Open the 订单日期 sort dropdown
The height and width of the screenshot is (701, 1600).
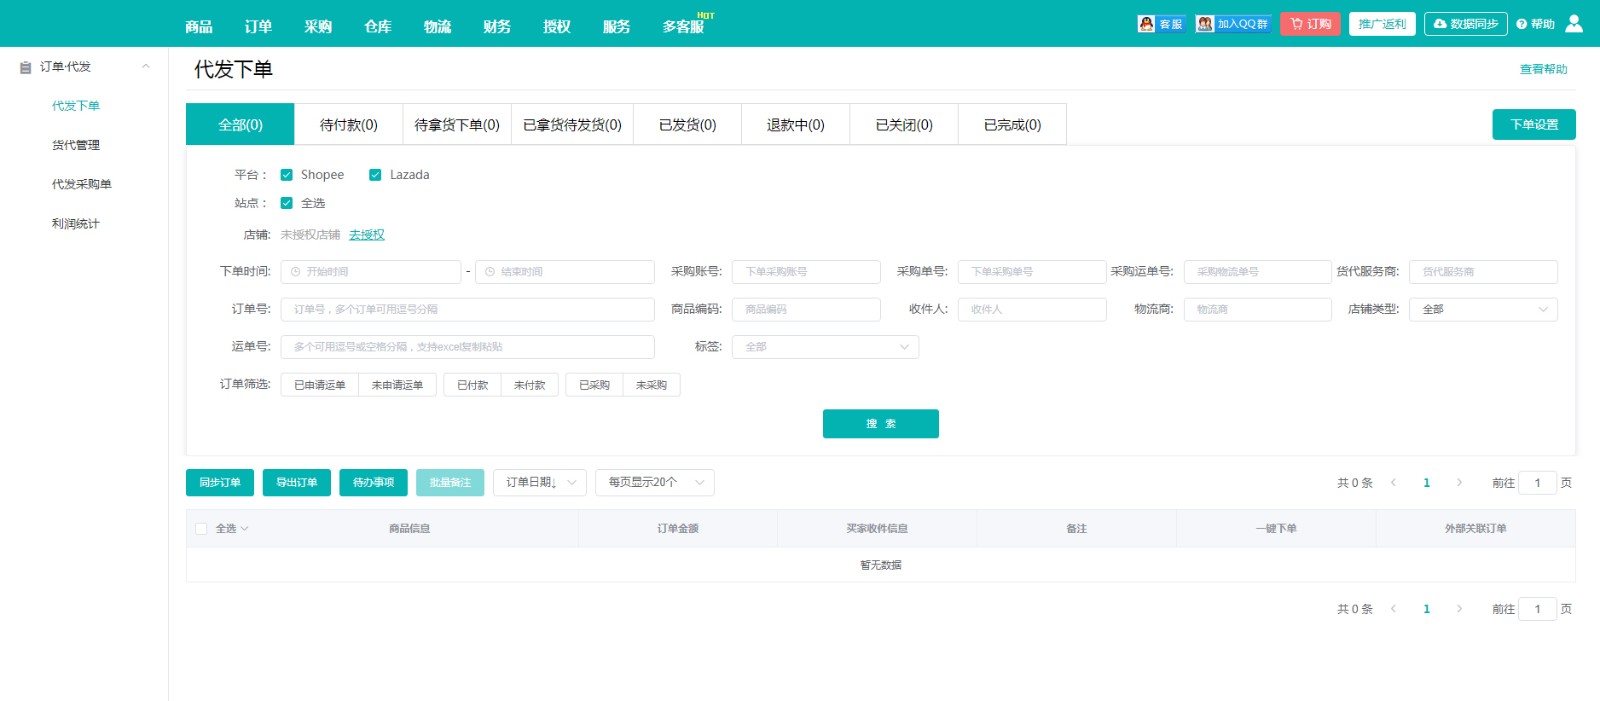pyautogui.click(x=540, y=483)
